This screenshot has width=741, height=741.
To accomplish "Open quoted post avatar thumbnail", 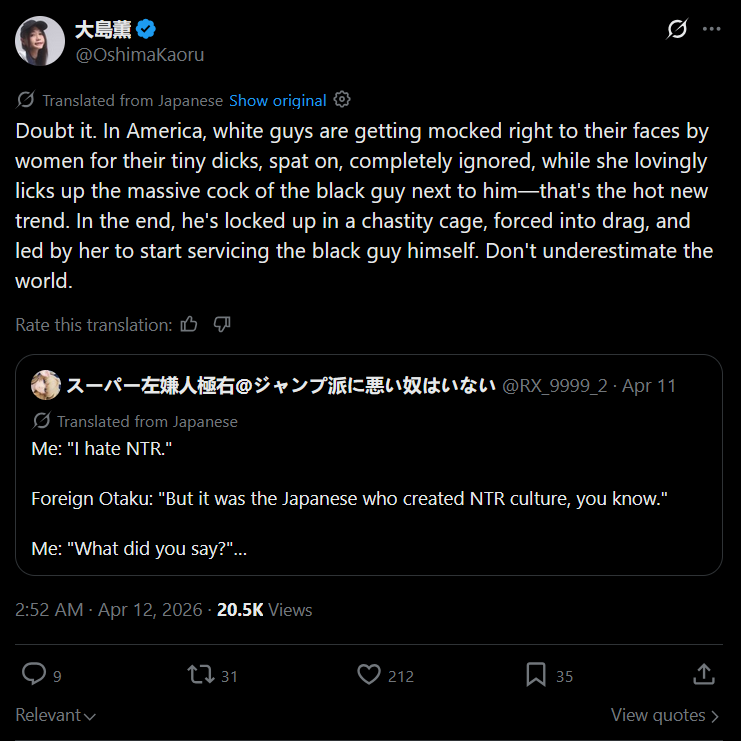I will (x=46, y=385).
